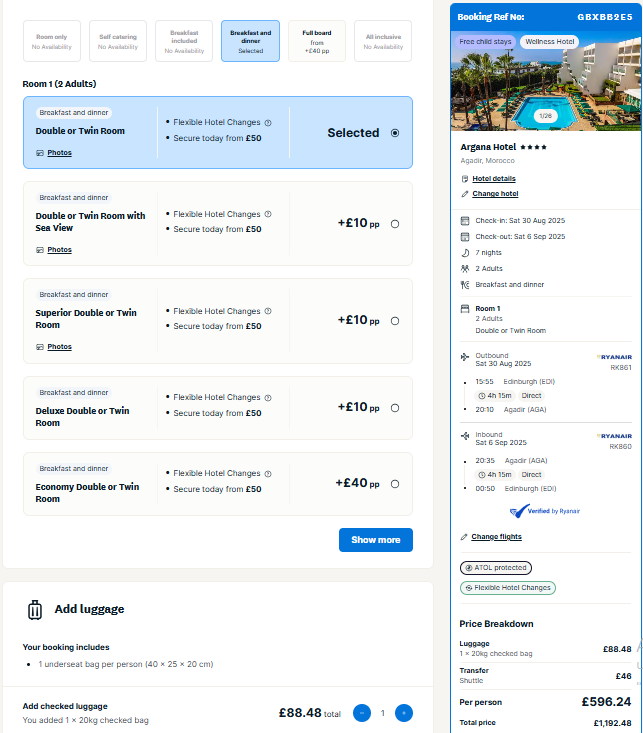Select the Room only board option
Screen dimensions: 643x733
click(52, 41)
